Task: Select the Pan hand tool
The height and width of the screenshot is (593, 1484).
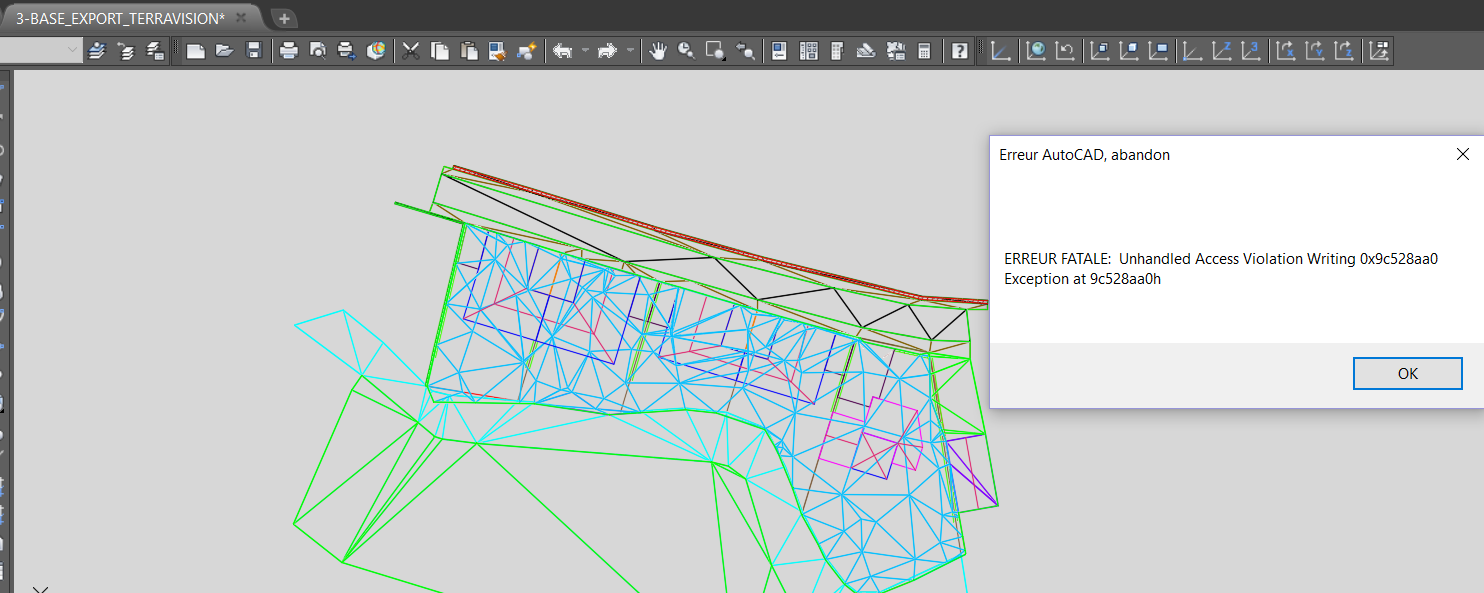Action: coord(657,51)
